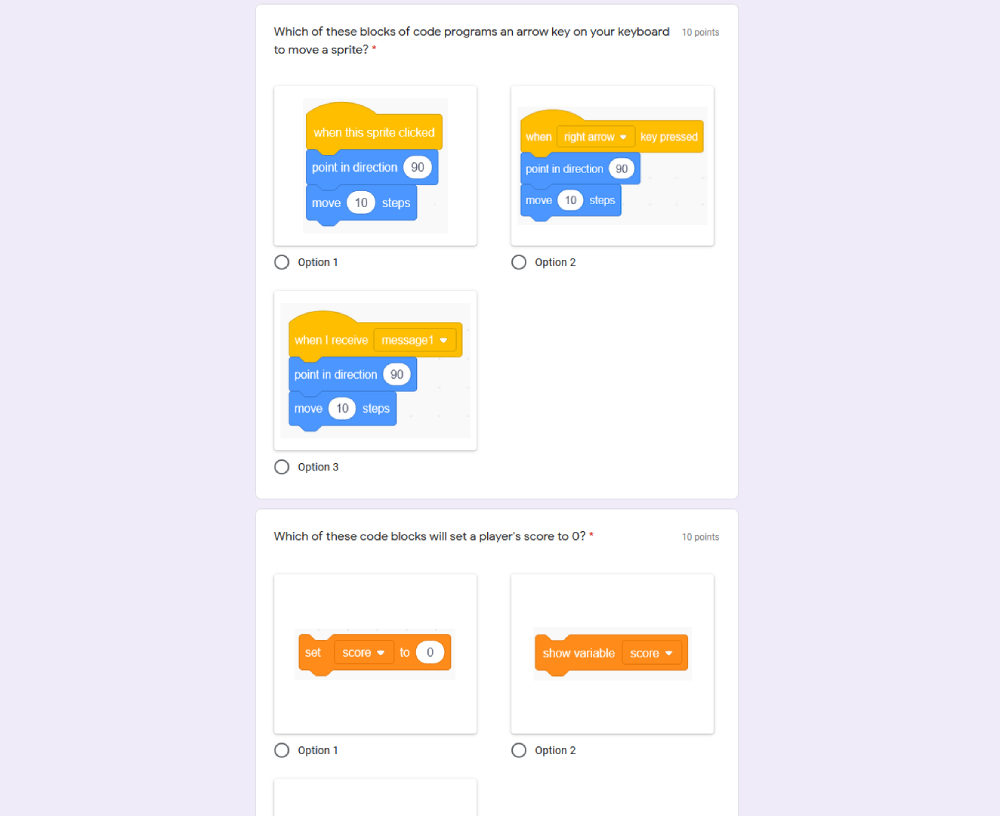Click the 'when I receive message1' block image
Viewport: 1000px width, 816px height.
(375, 371)
